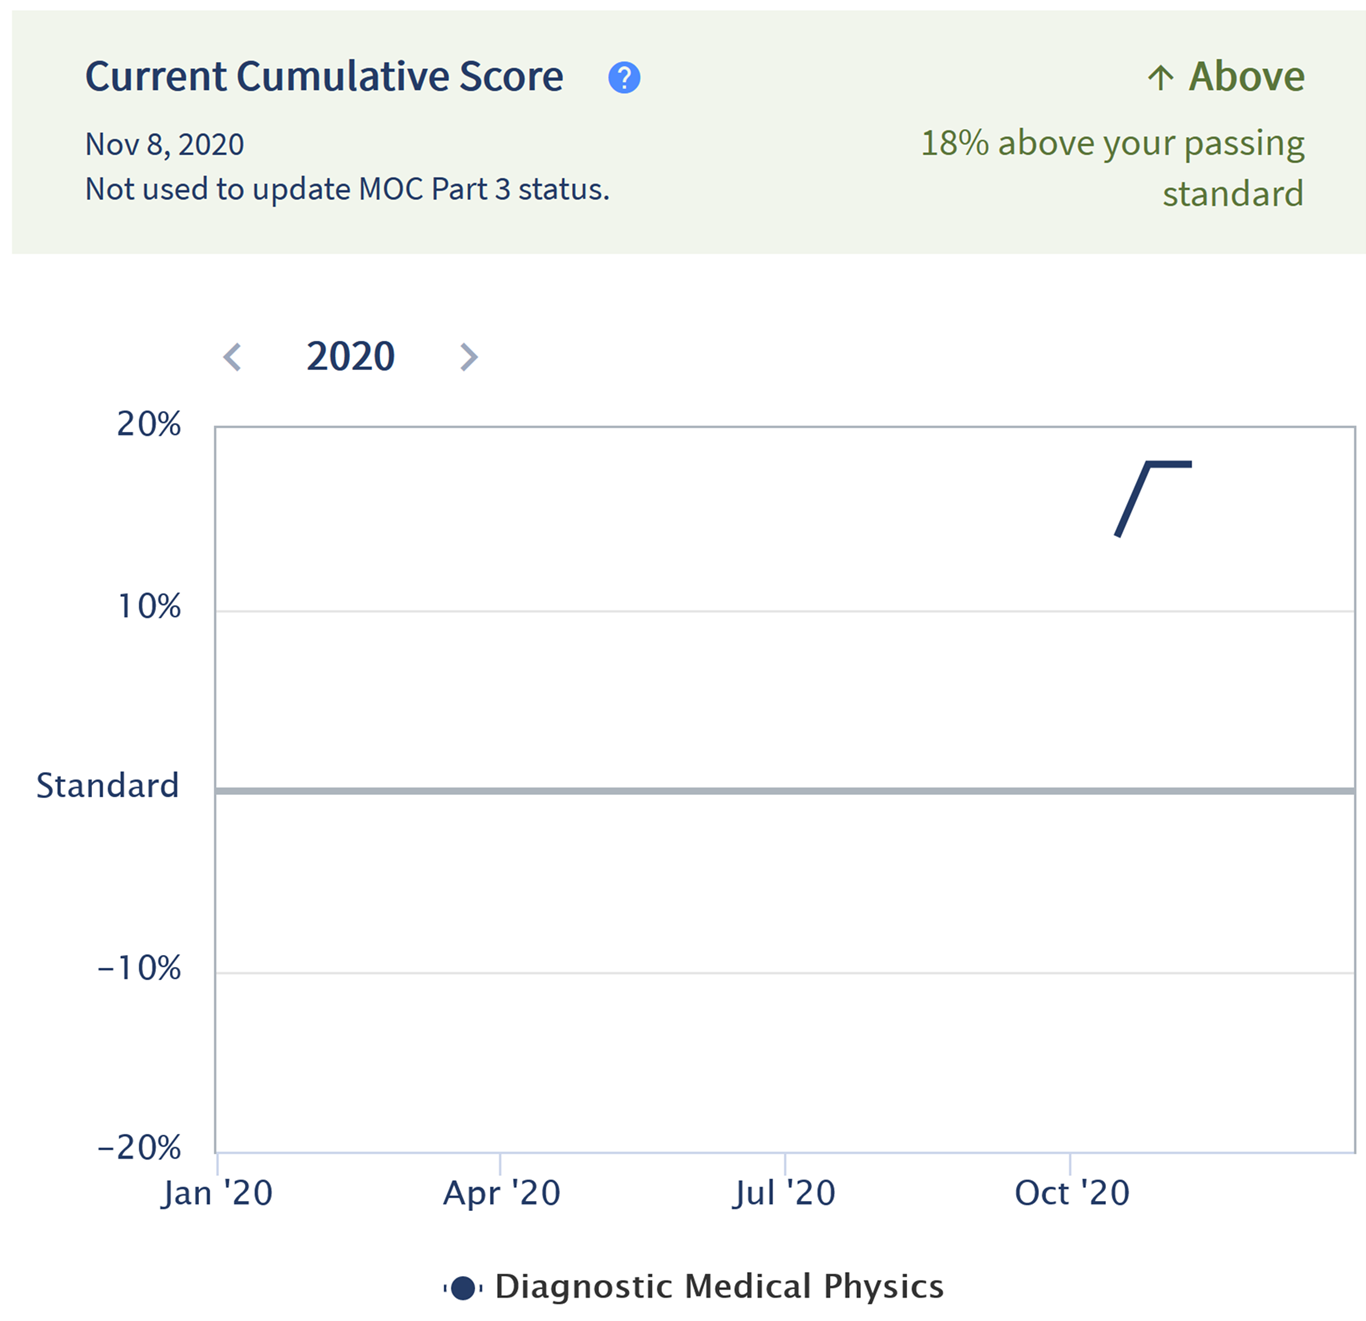
Task: Click the Jan '20 axis label
Action: (x=217, y=1192)
